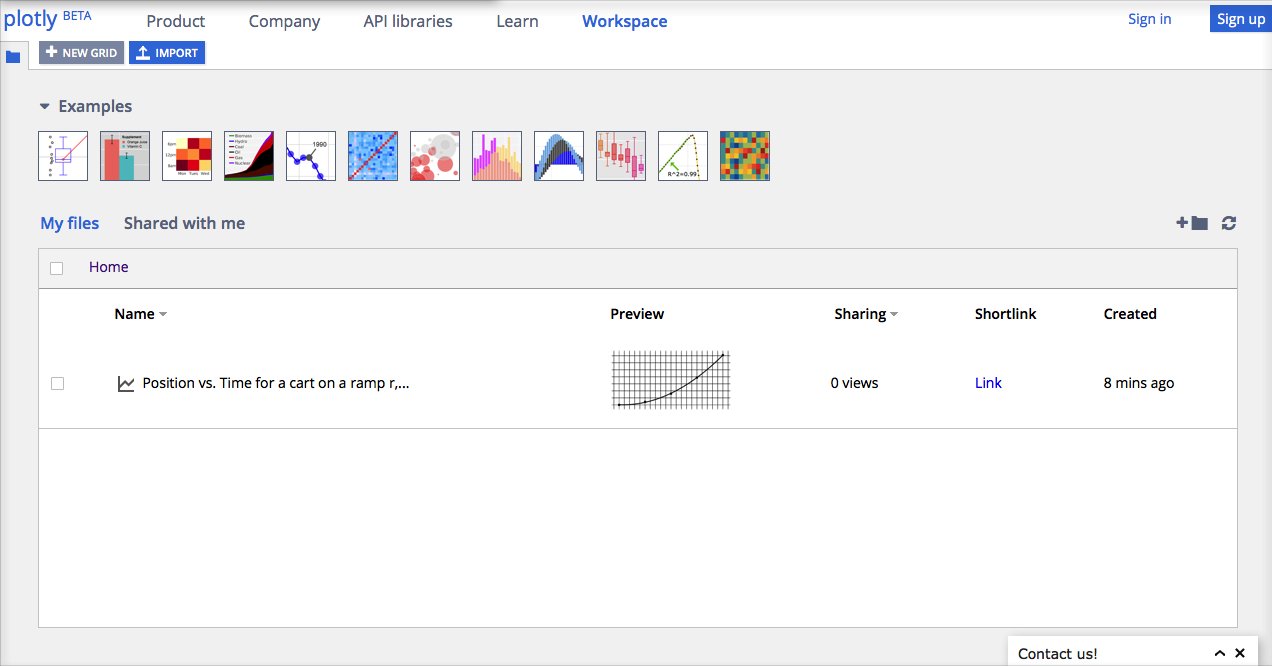Image resolution: width=1272 pixels, height=666 pixels.
Task: Collapse the Examples section
Action: [x=43, y=105]
